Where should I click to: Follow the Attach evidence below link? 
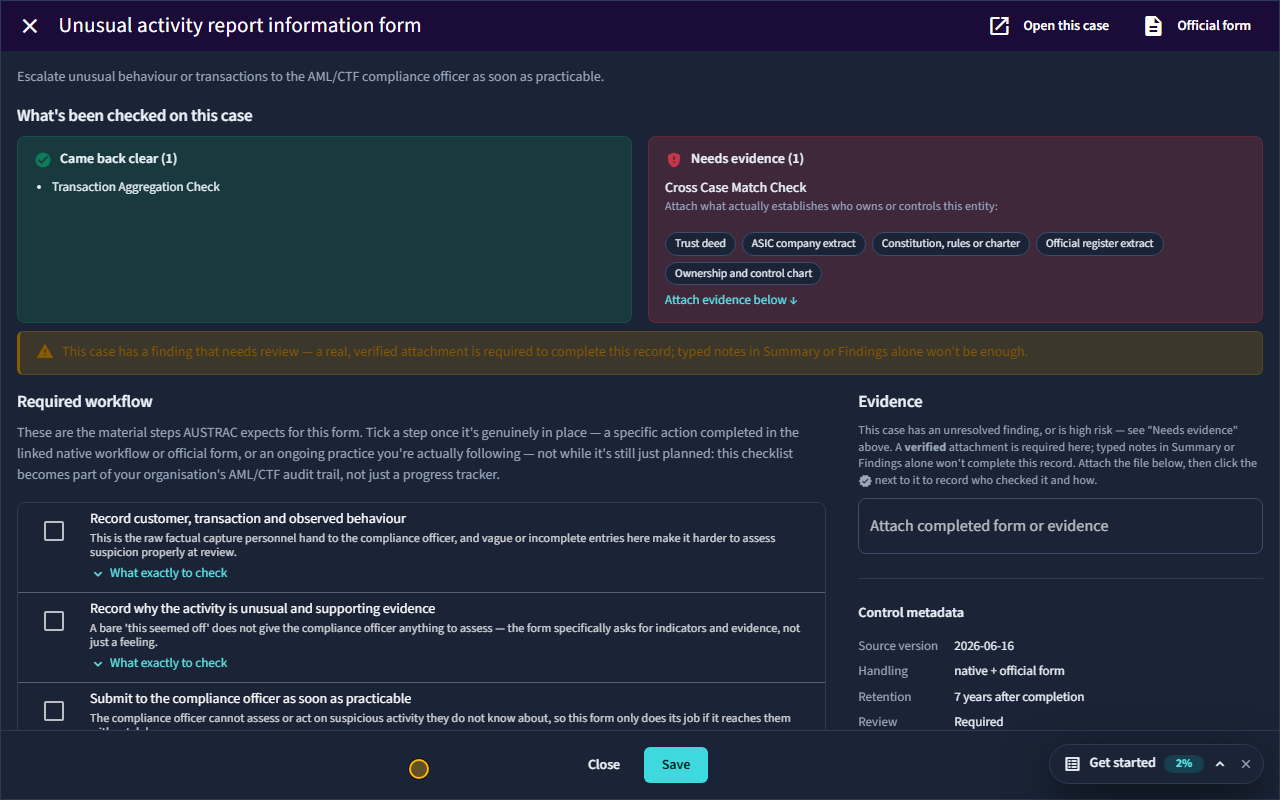point(731,300)
